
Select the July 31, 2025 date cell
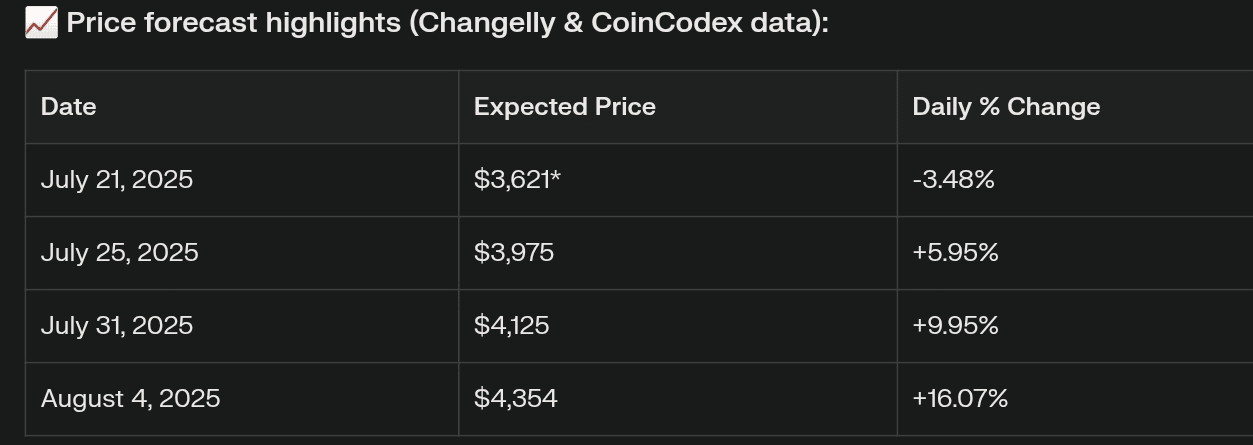(x=117, y=326)
